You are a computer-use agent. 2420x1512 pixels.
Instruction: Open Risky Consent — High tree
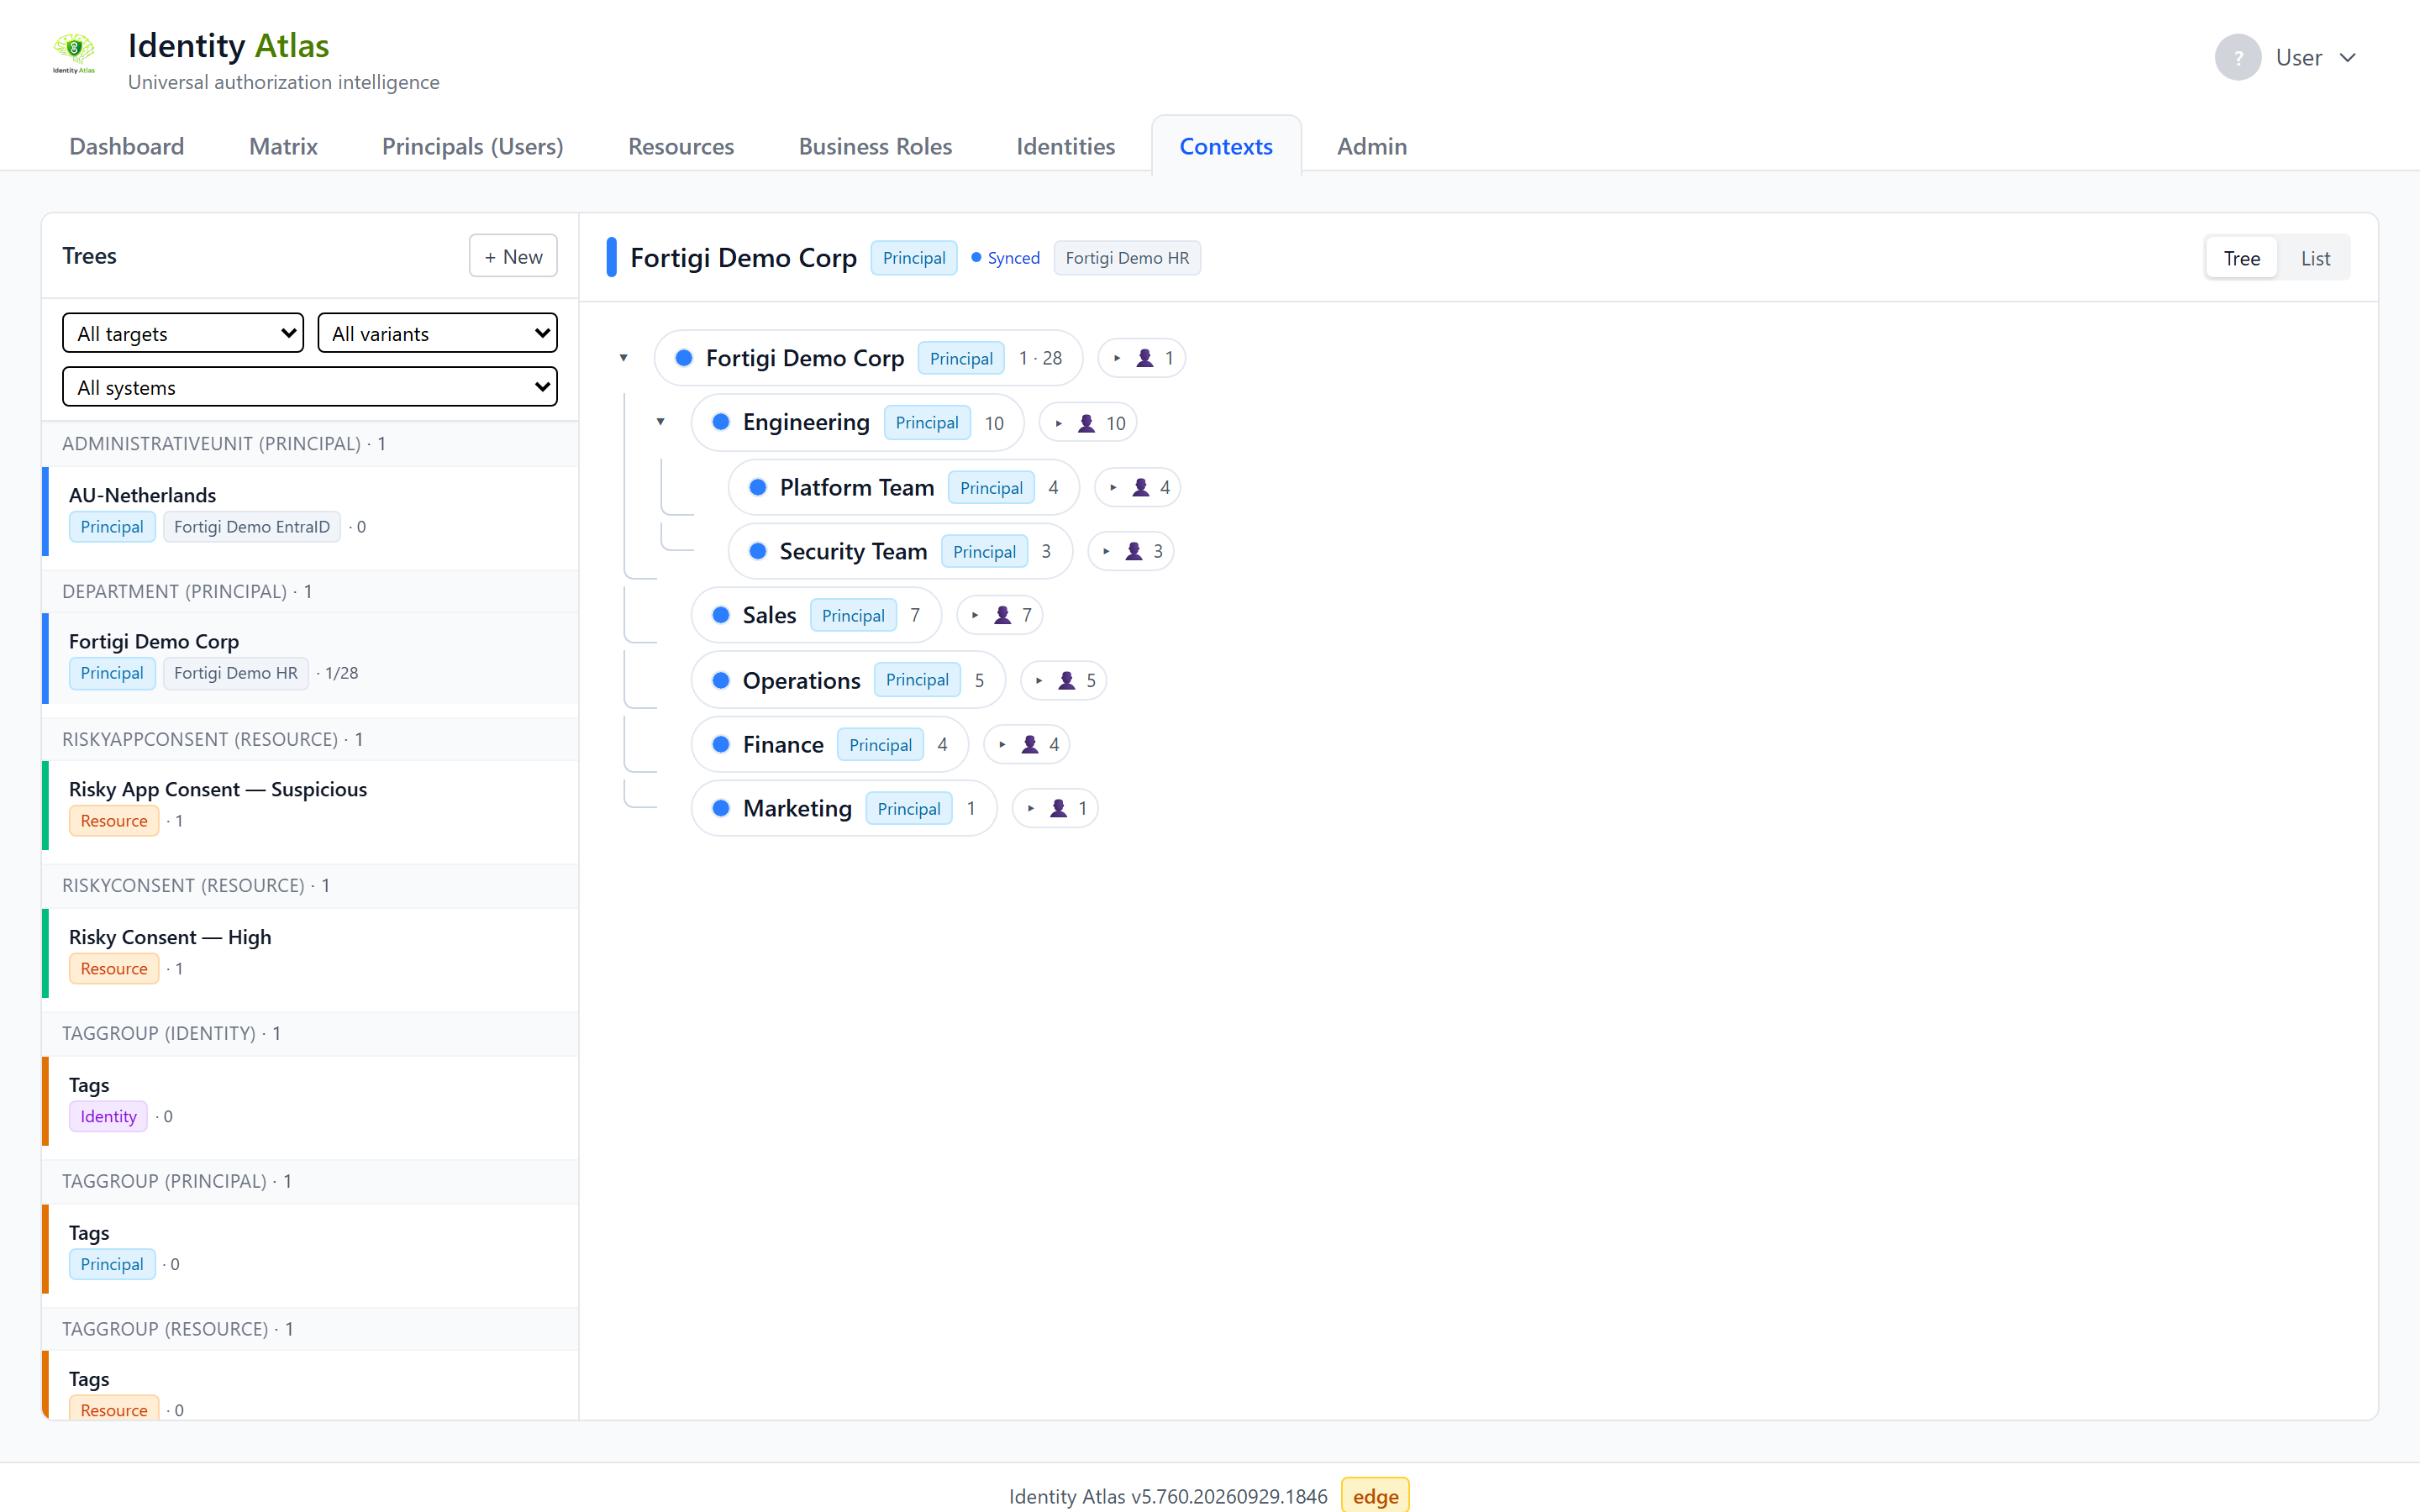tap(310, 953)
